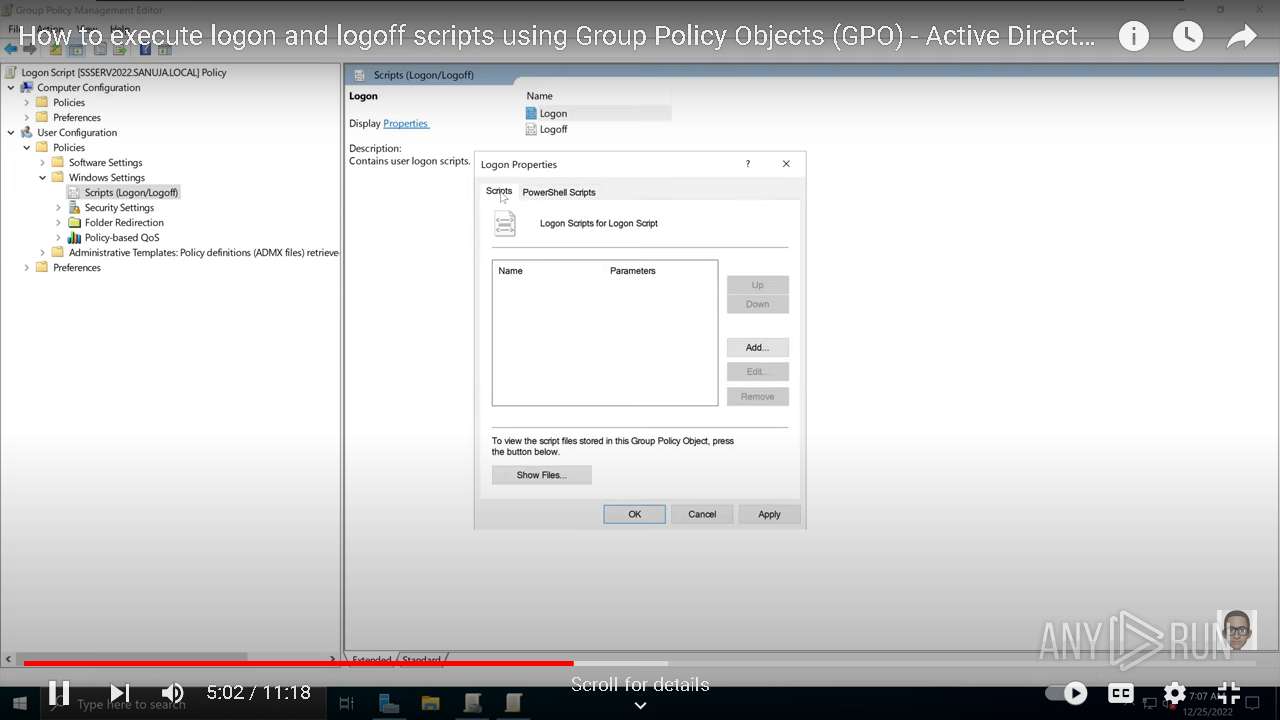Click the Watch later clock icon
1280x720 pixels.
point(1187,37)
